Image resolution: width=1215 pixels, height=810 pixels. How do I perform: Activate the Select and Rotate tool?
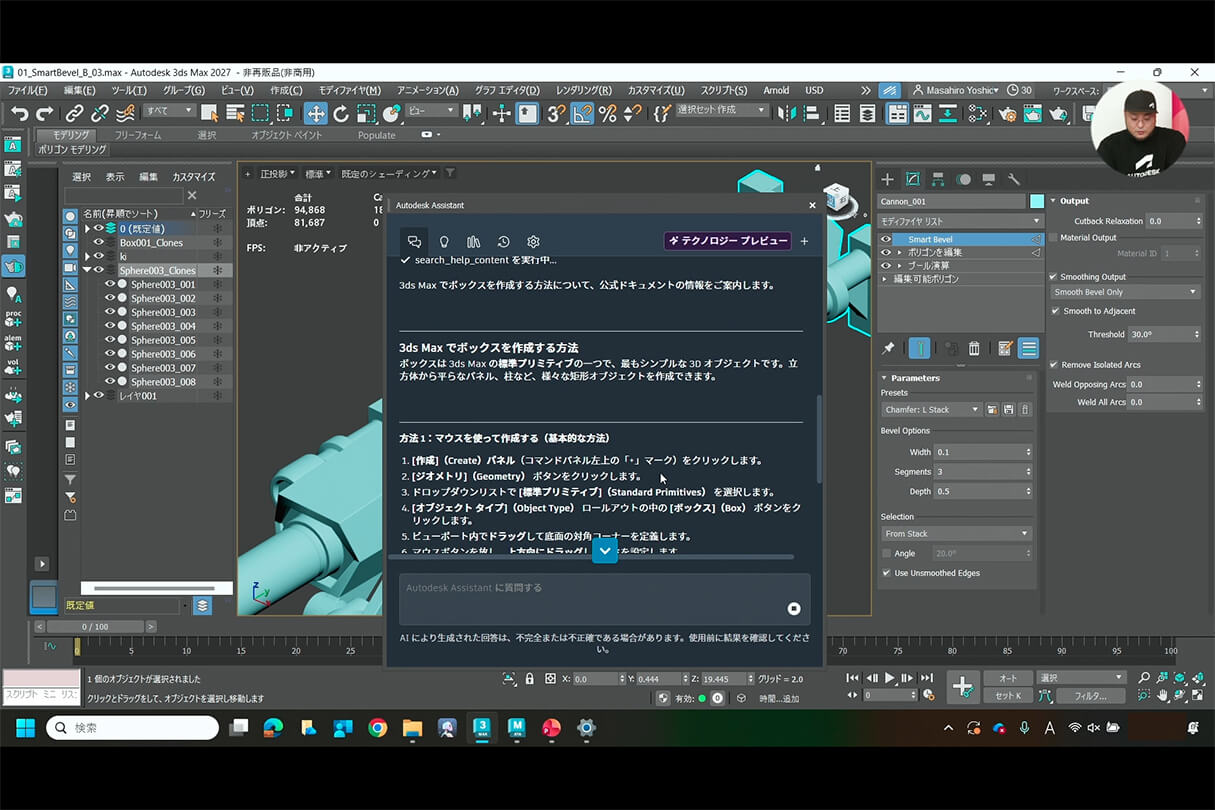pos(341,114)
